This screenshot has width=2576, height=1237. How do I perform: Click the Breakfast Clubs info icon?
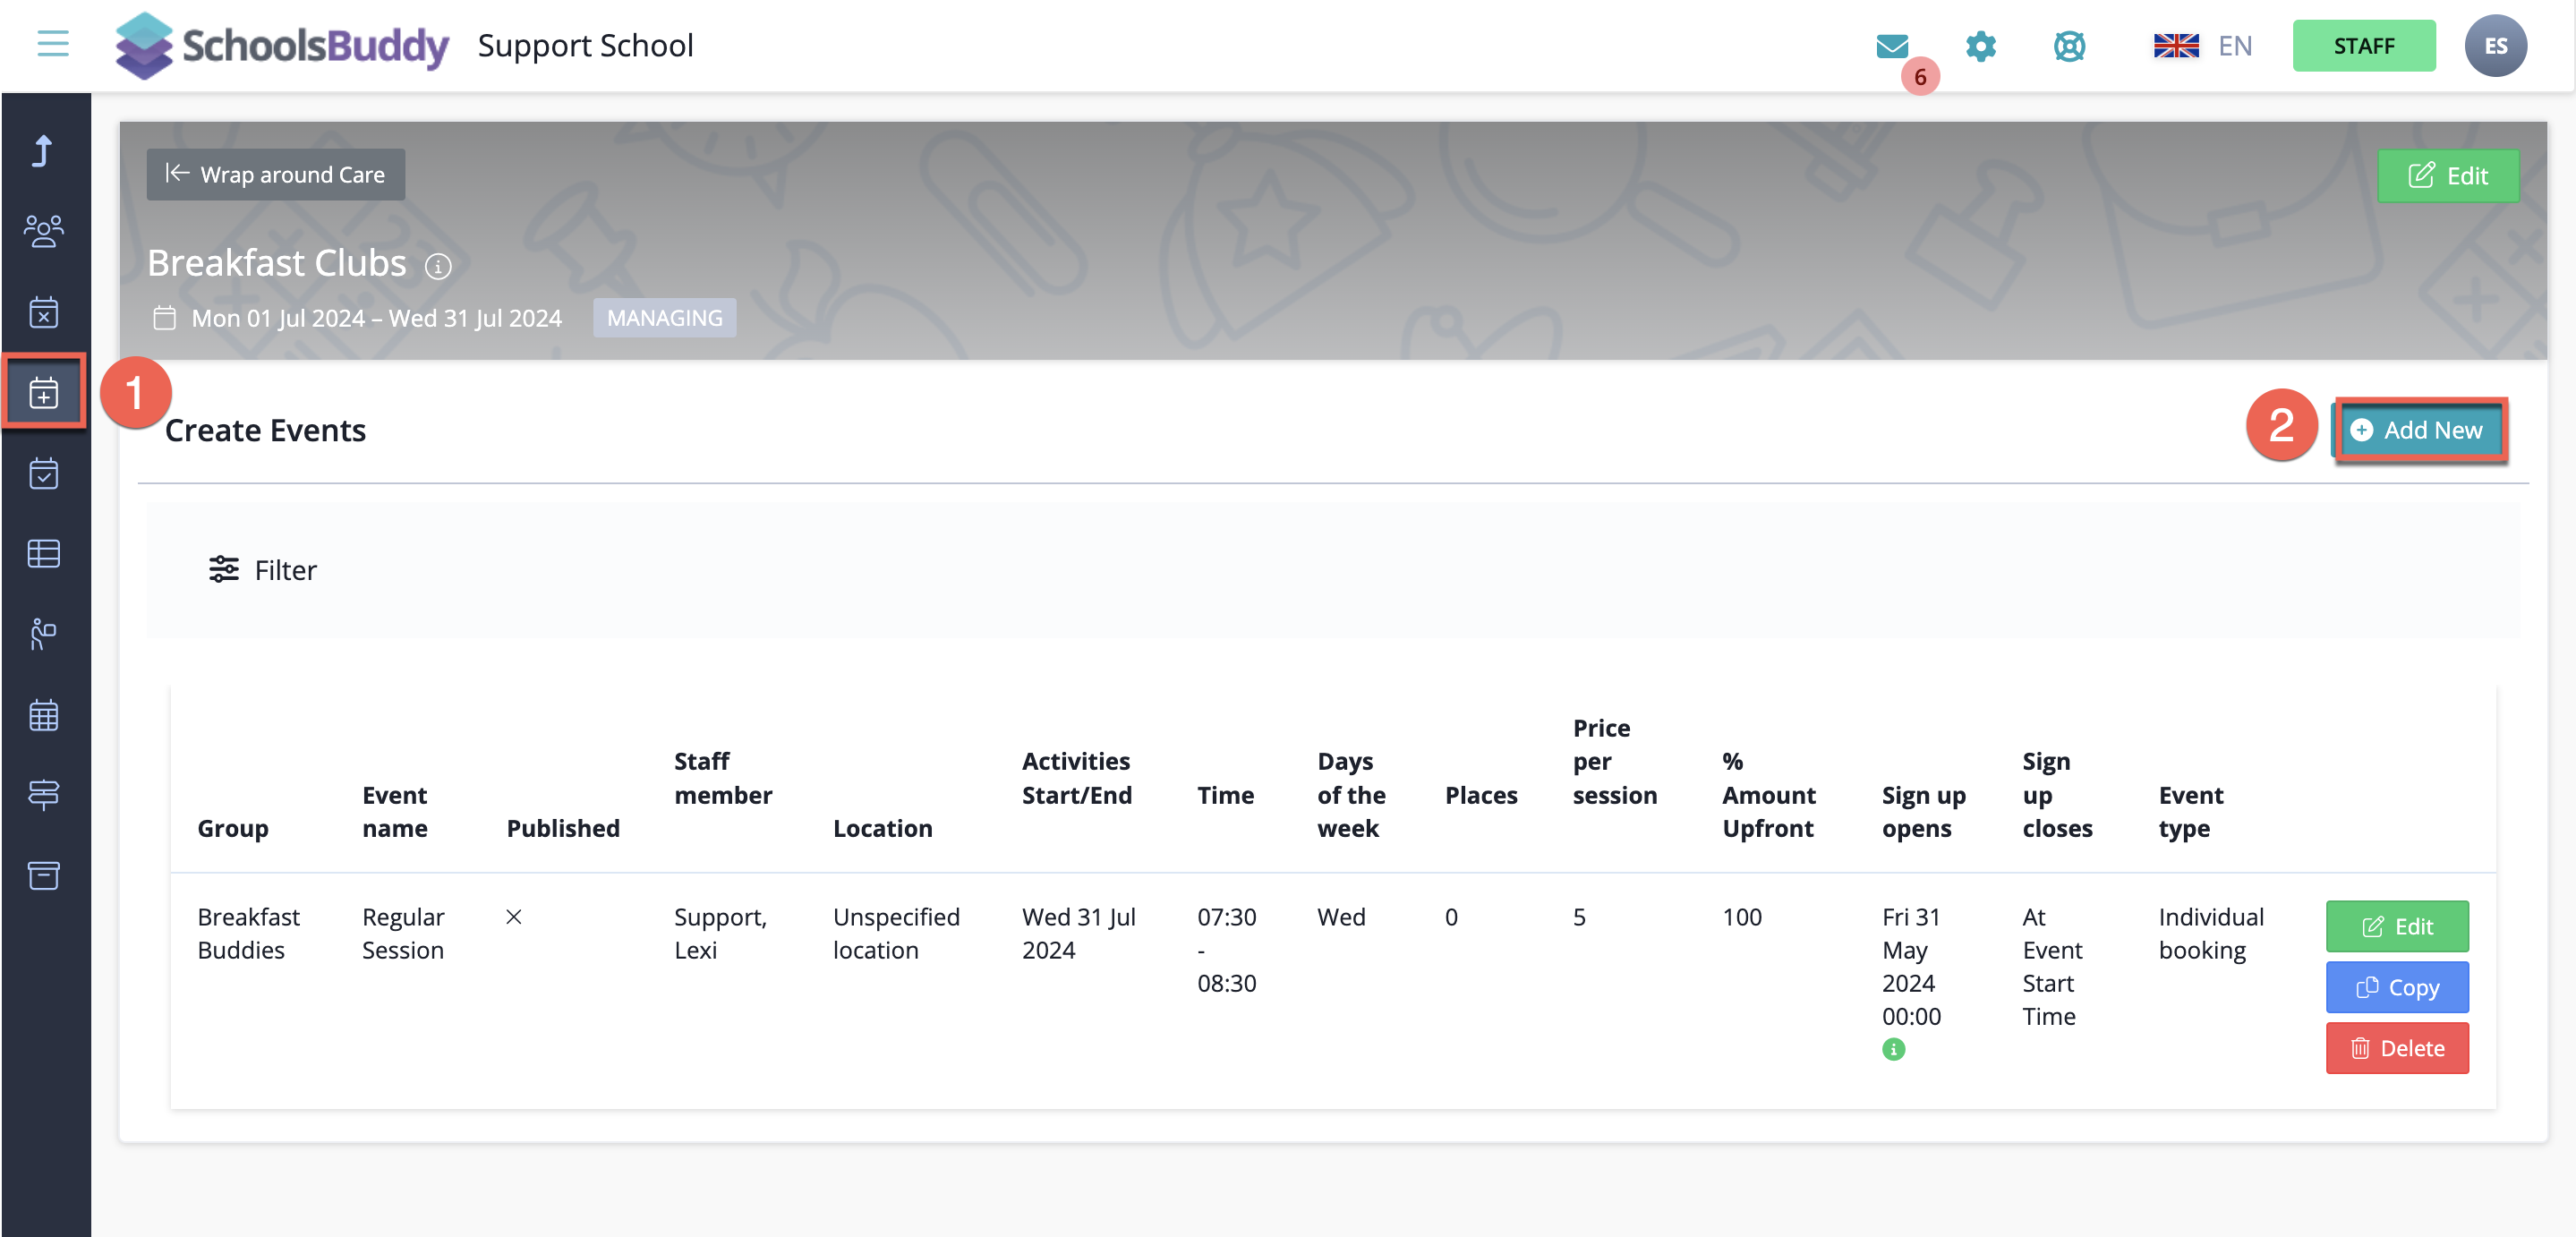click(x=438, y=266)
